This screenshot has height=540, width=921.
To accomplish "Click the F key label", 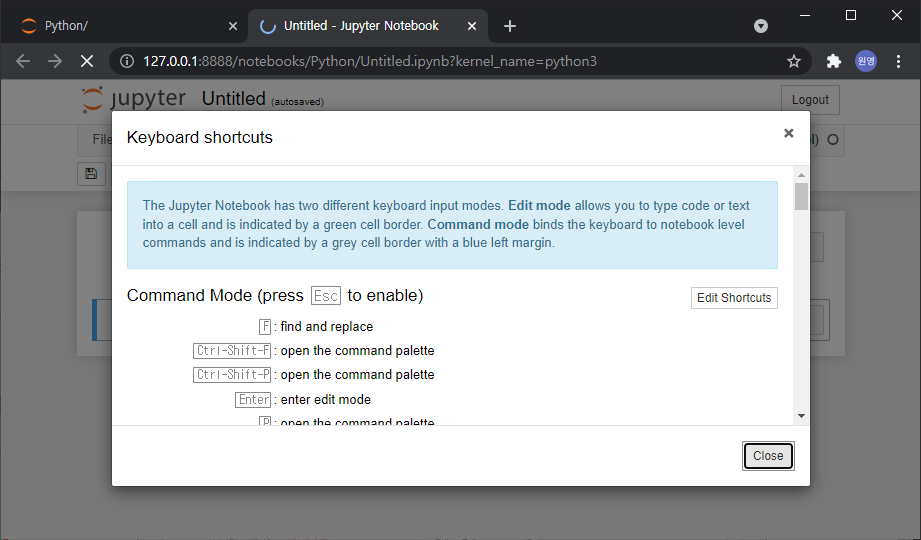I will (265, 327).
